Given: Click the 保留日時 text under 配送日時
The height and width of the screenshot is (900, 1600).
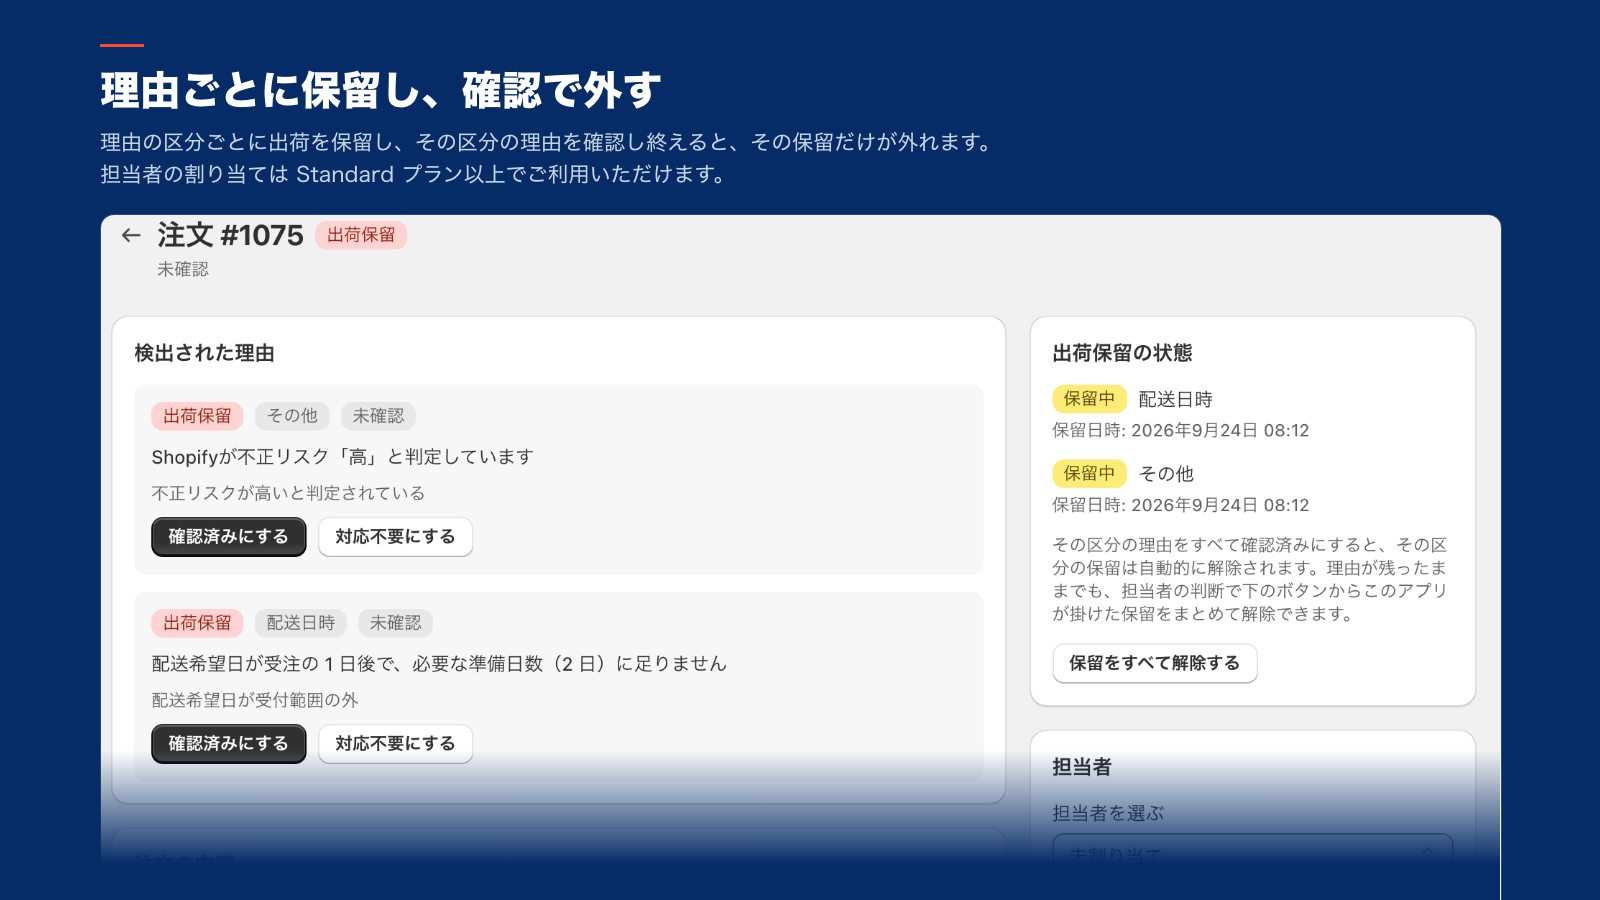Looking at the screenshot, I should (x=1181, y=431).
